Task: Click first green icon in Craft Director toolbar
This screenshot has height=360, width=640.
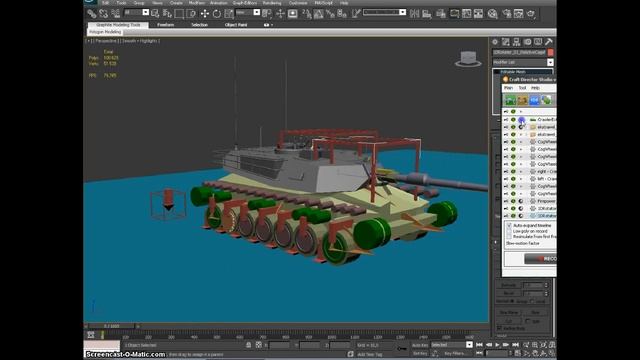Action: pyautogui.click(x=510, y=100)
